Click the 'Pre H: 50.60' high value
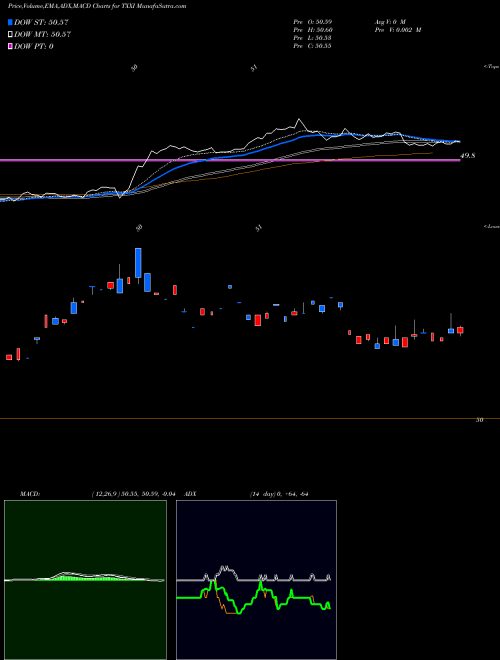Viewport: 500px width, 660px height. pos(313,30)
